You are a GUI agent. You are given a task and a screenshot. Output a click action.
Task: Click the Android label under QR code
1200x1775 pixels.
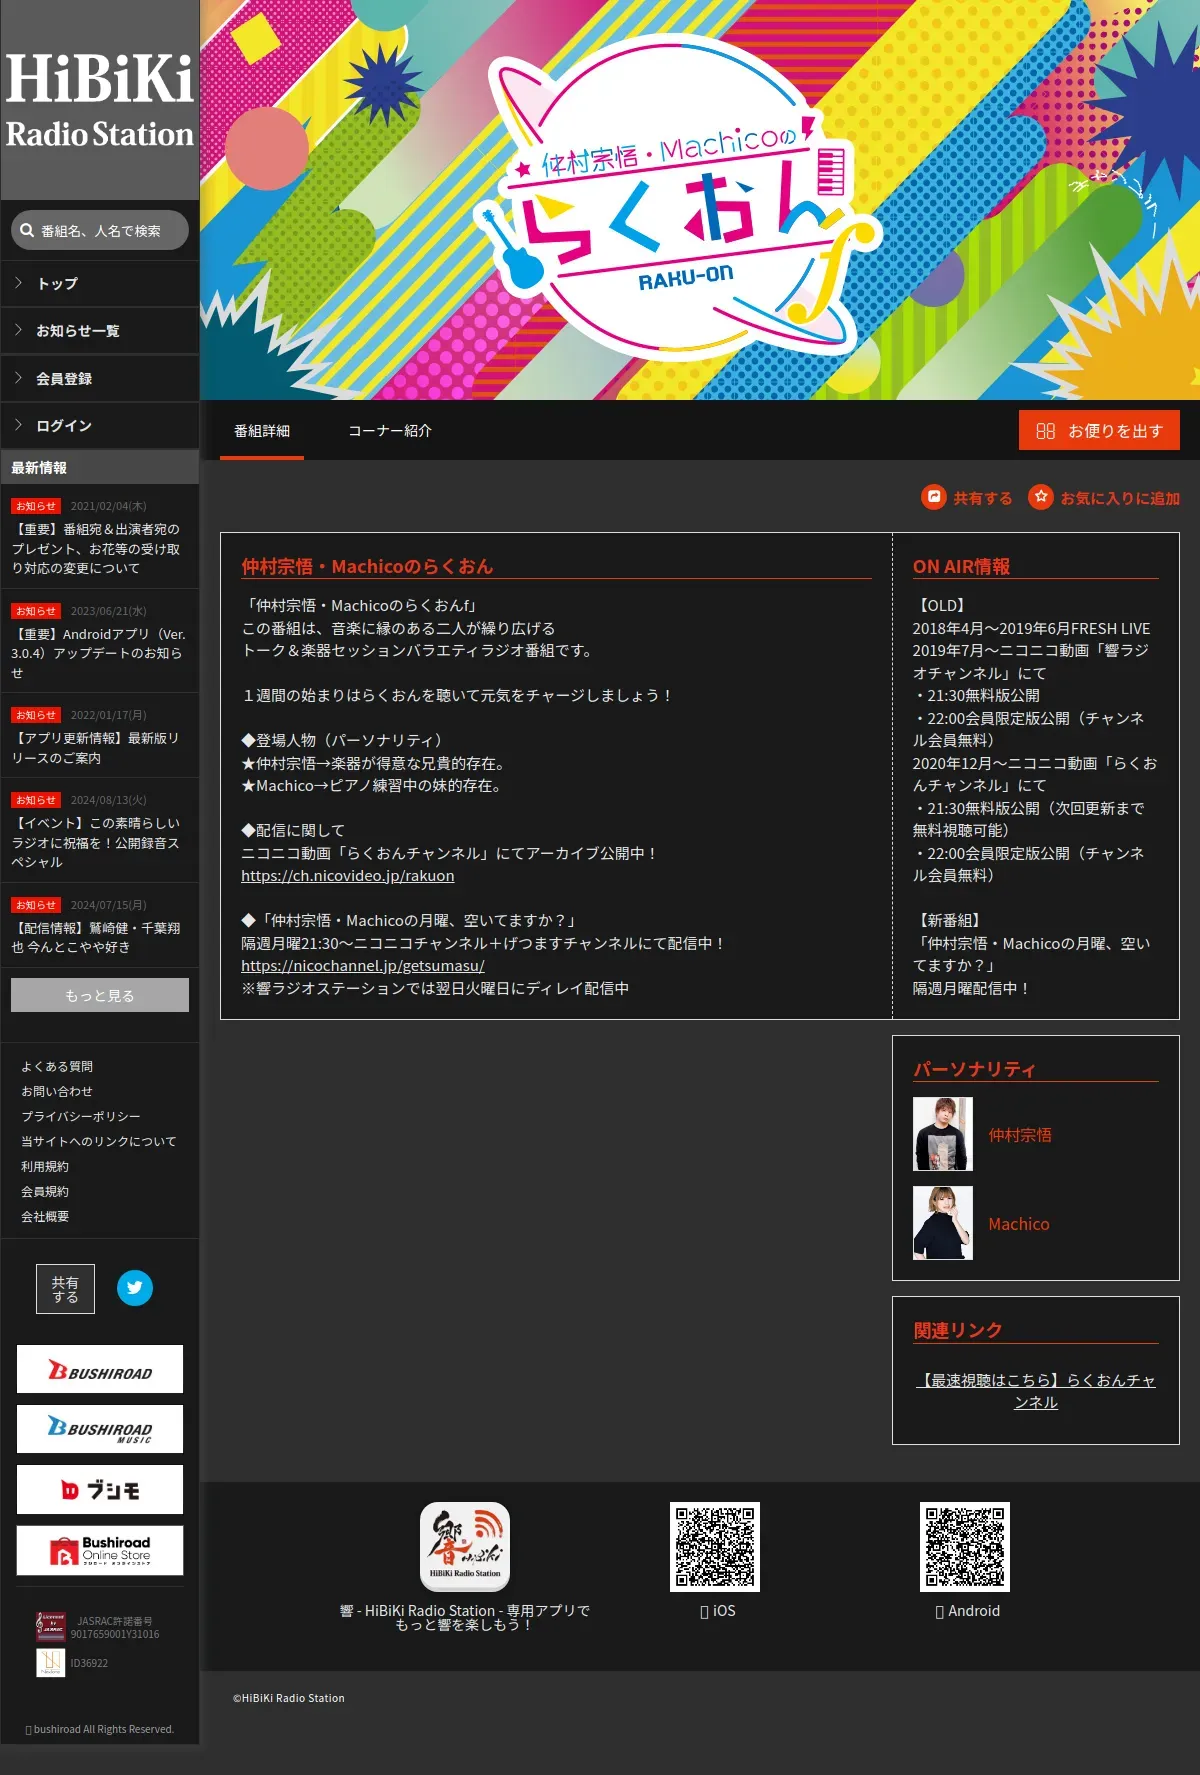click(x=967, y=1611)
